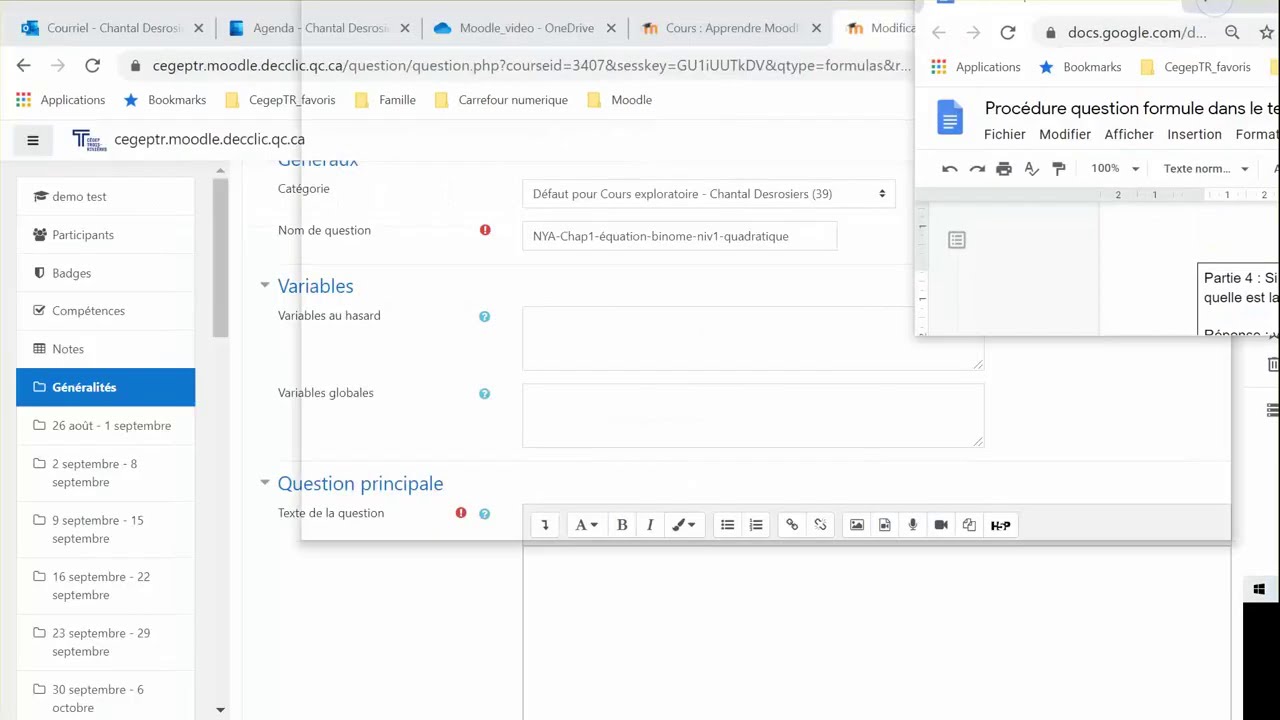Switch to Cours : Apprendre Moodle tab
Viewport: 1280px width, 720px height.
point(730,28)
